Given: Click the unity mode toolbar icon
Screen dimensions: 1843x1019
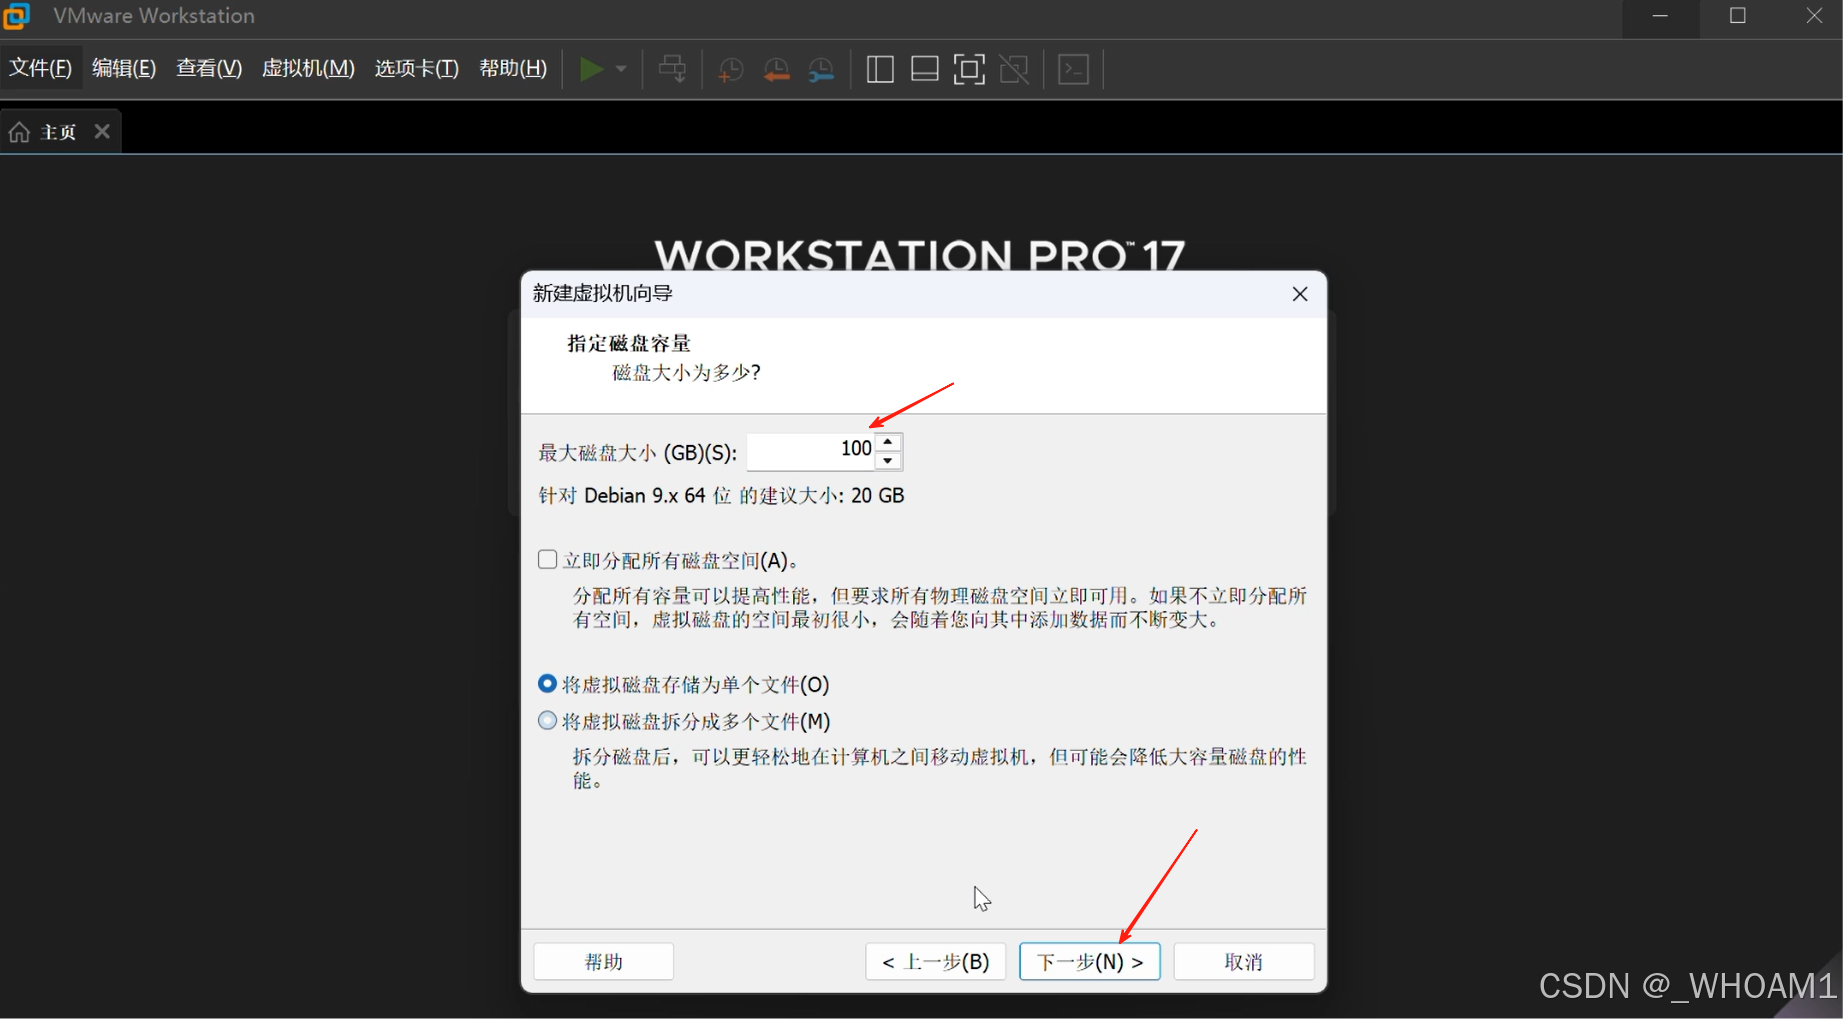Looking at the screenshot, I should (1014, 69).
